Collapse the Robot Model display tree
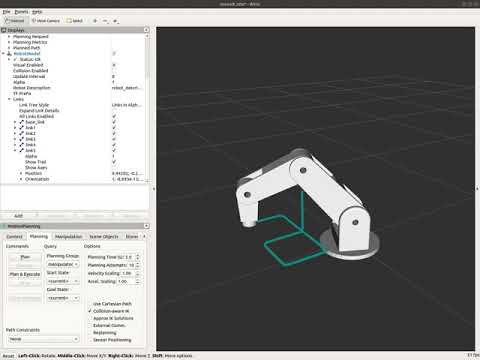Screen dimensions: 480x360 tap(3, 54)
